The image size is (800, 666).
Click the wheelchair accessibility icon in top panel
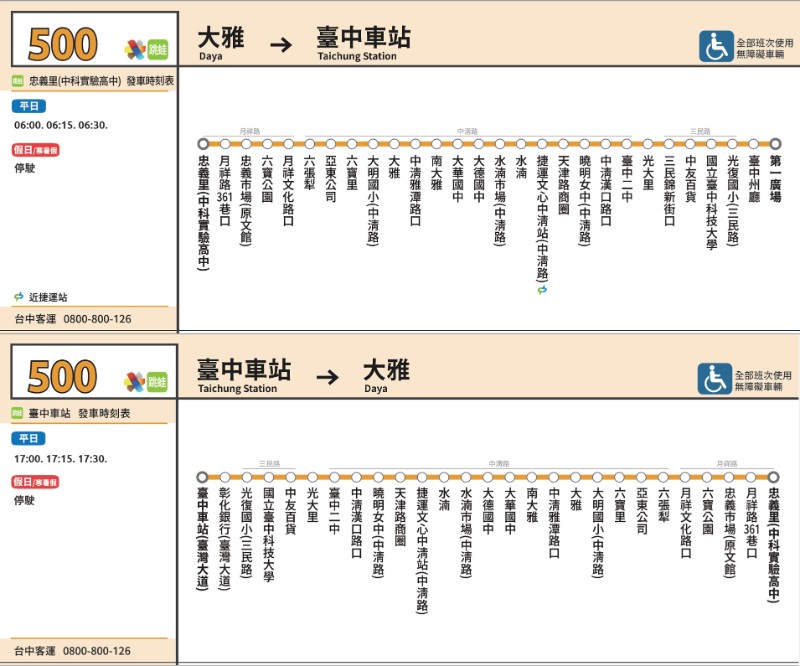(x=715, y=45)
